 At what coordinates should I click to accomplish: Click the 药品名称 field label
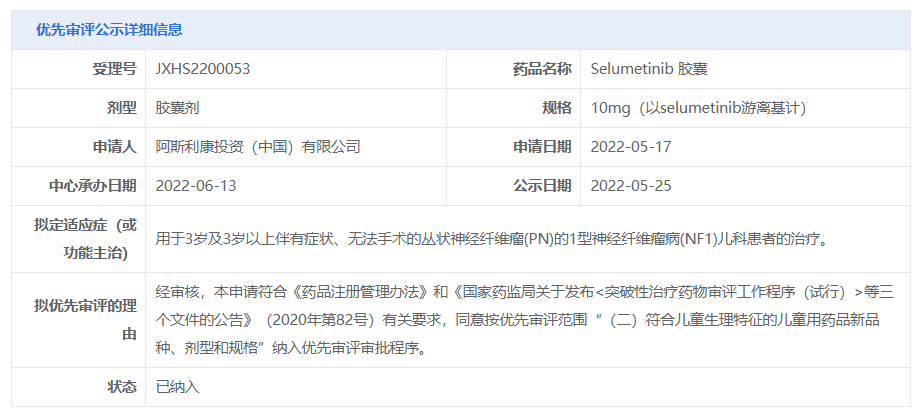pyautogui.click(x=542, y=69)
